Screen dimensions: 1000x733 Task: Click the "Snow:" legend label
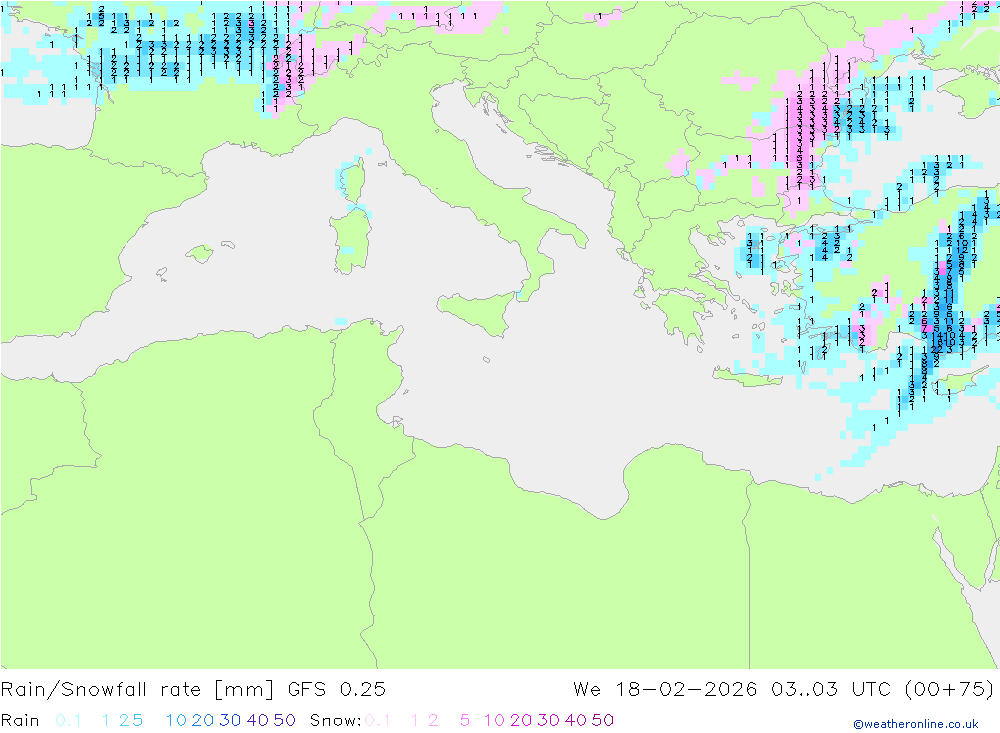[x=335, y=720]
